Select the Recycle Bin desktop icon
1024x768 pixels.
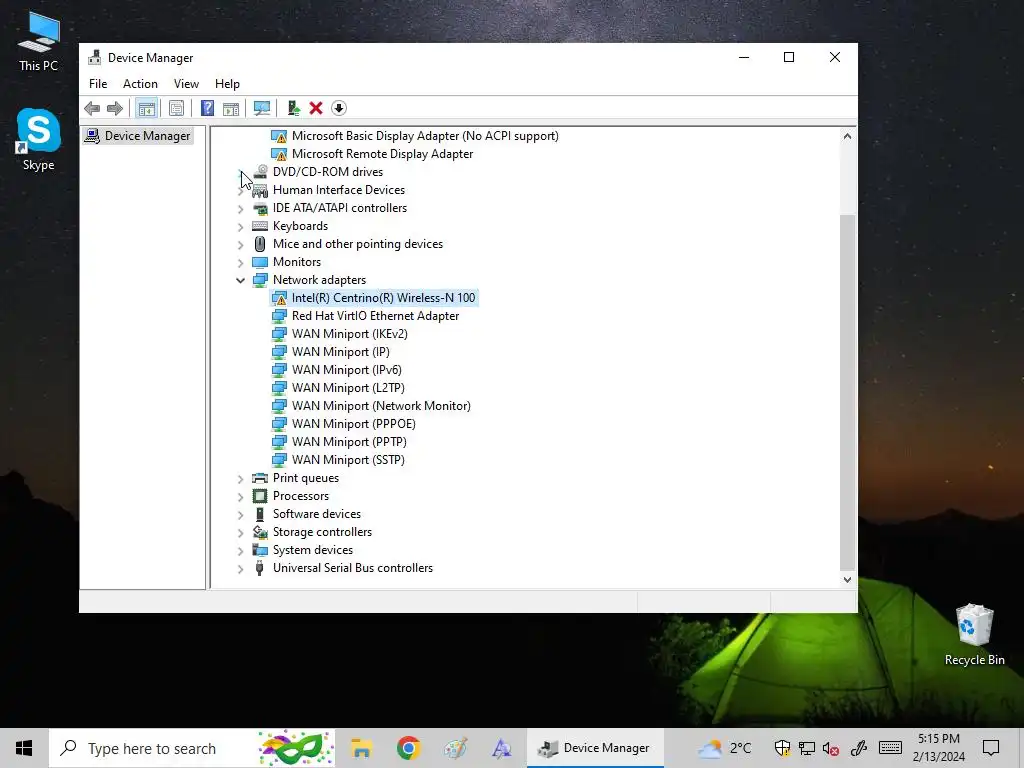(974, 625)
